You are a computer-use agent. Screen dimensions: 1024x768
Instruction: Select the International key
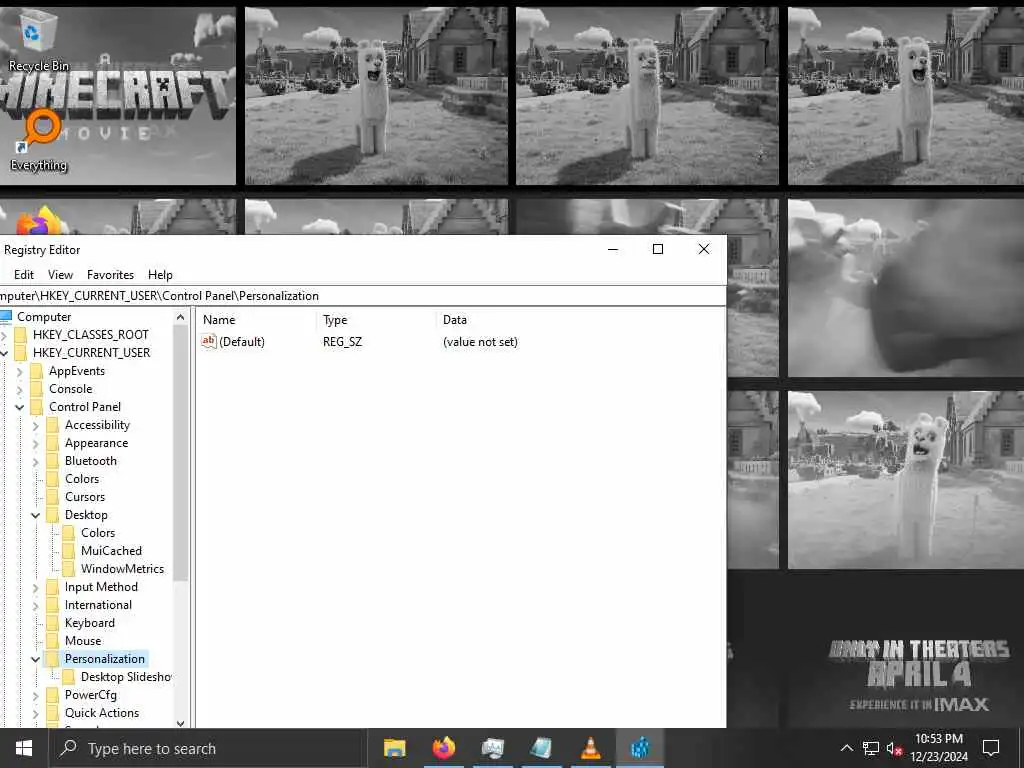pyautogui.click(x=98, y=605)
